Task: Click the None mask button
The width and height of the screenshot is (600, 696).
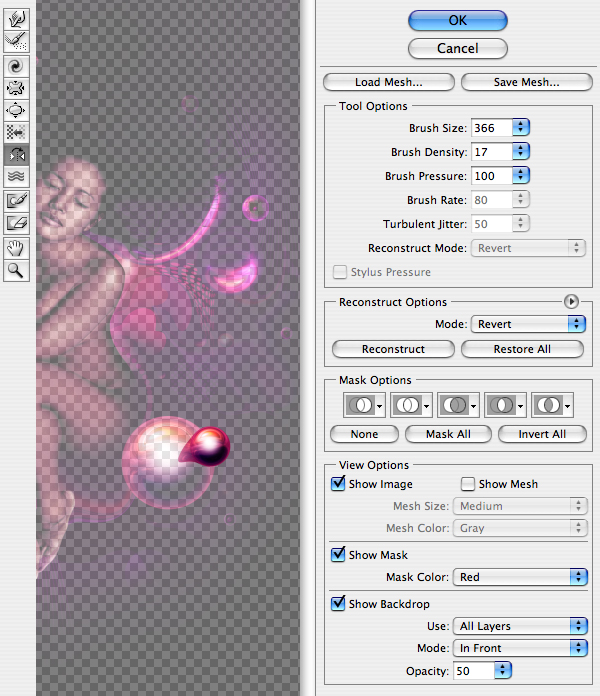Action: (364, 434)
